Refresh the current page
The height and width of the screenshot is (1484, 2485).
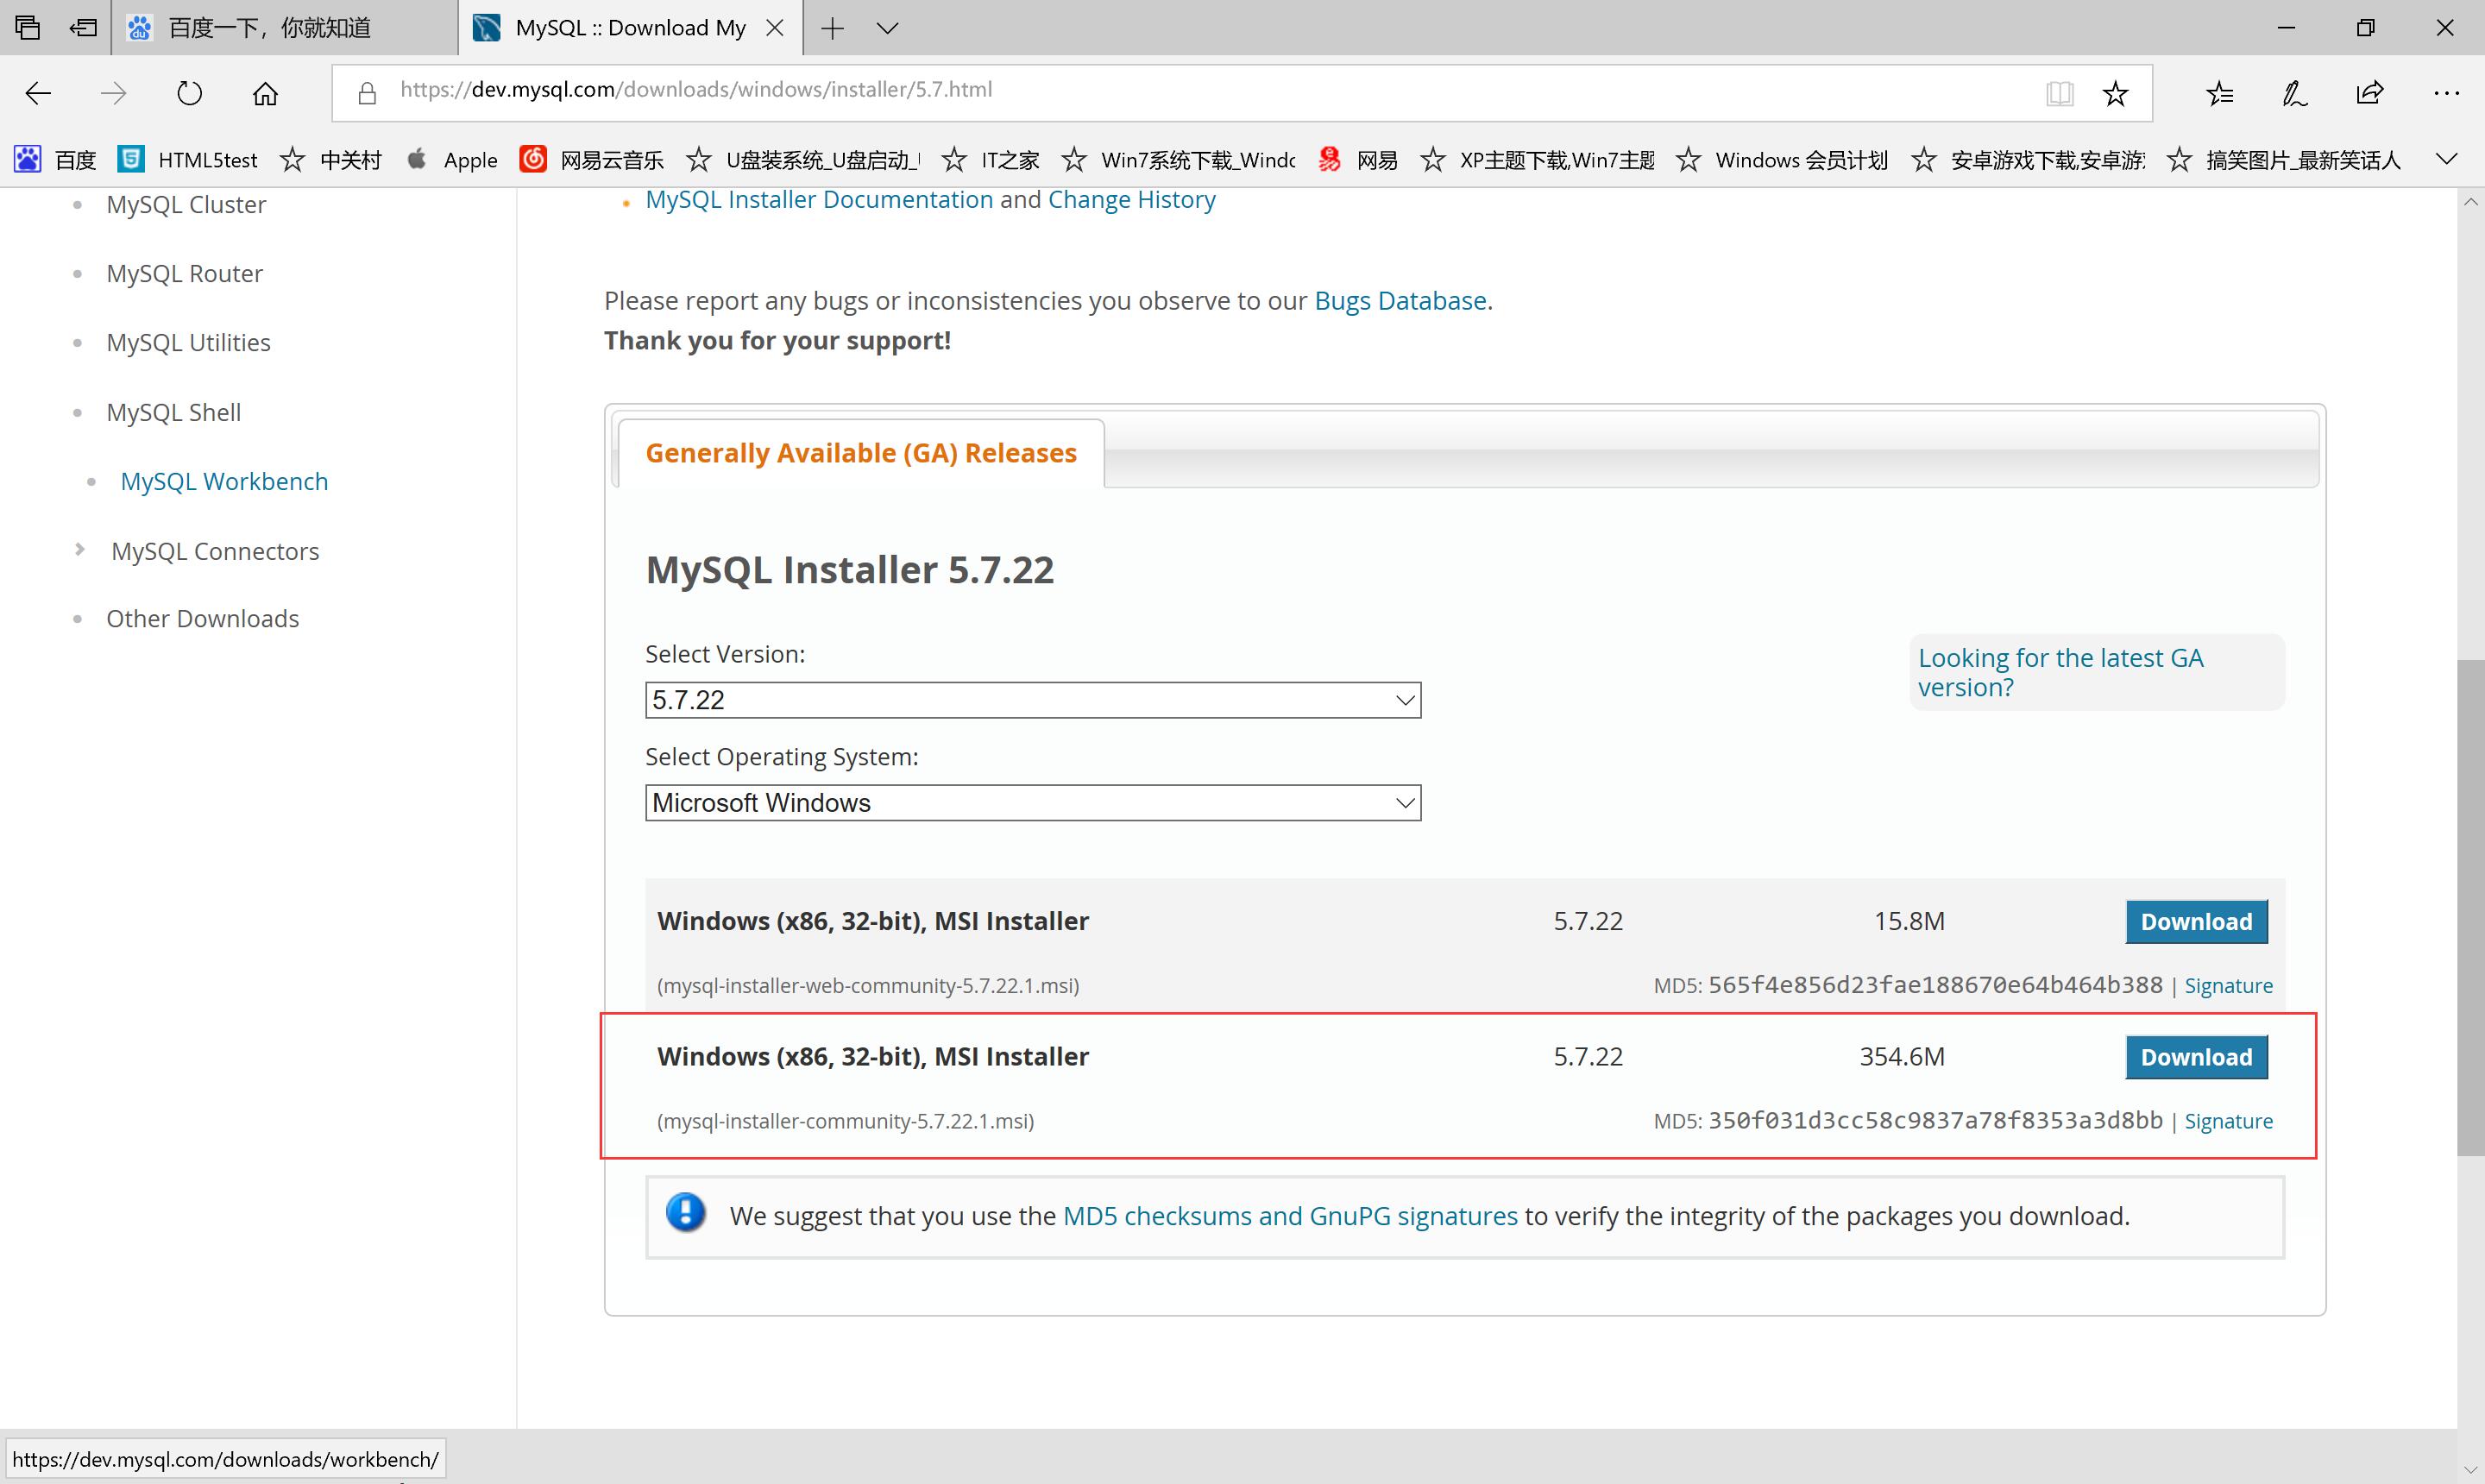(189, 93)
